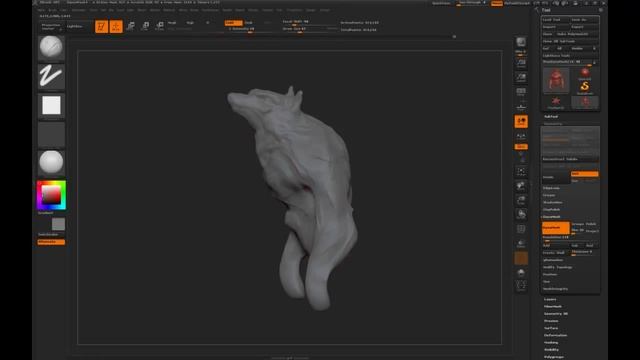The width and height of the screenshot is (640, 360).
Task: Click the Frame icon in right shelf
Action: pyautogui.click(x=521, y=171)
